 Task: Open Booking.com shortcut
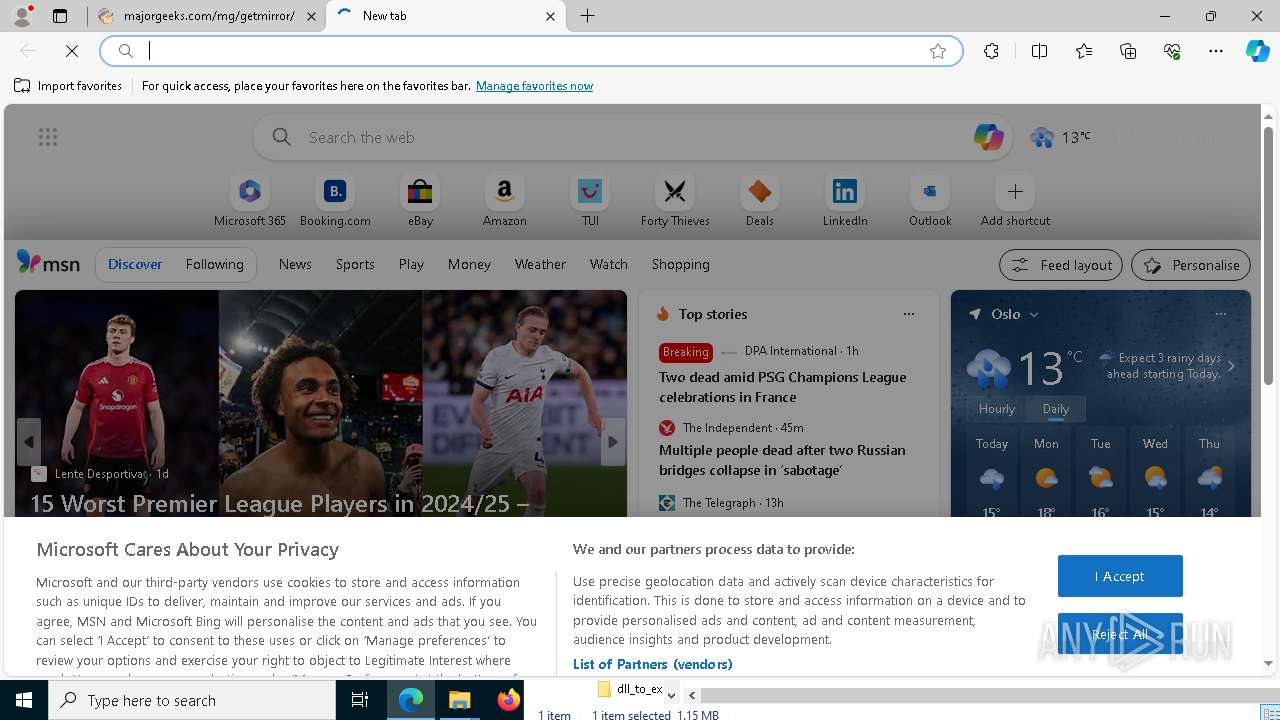point(335,201)
